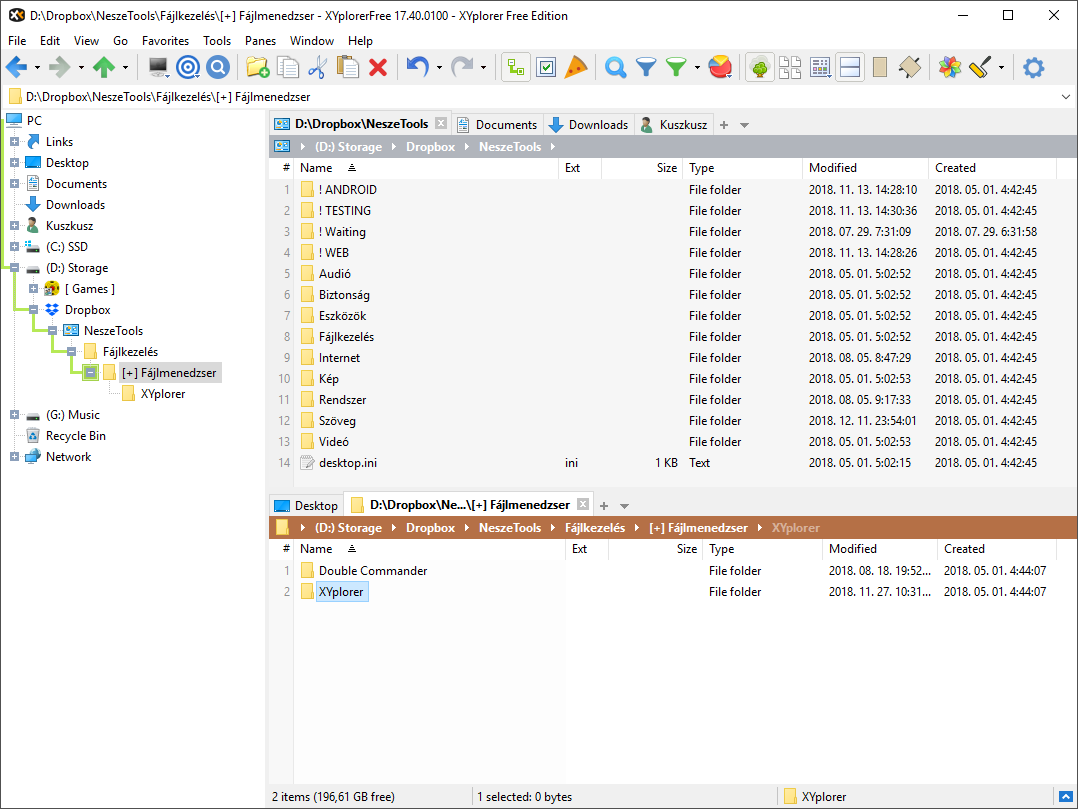This screenshot has height=809, width=1078.
Task: Click the paint roller customize icon
Action: tap(980, 67)
